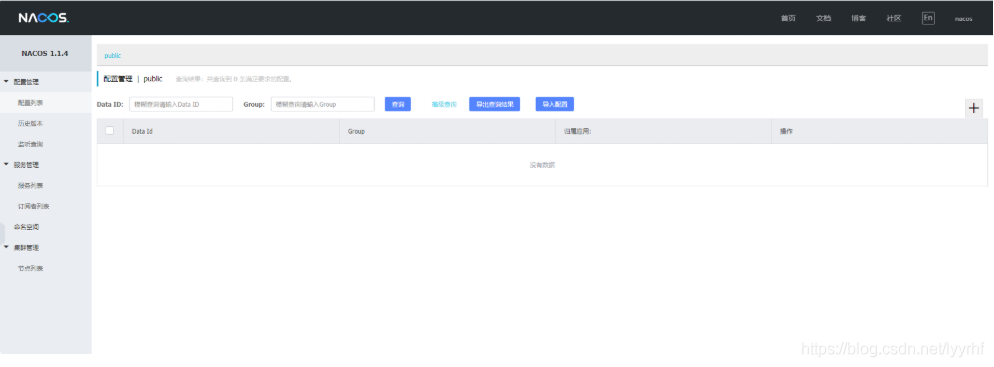Tick the select-all checkbox in table header
The height and width of the screenshot is (367, 994).
pos(110,131)
